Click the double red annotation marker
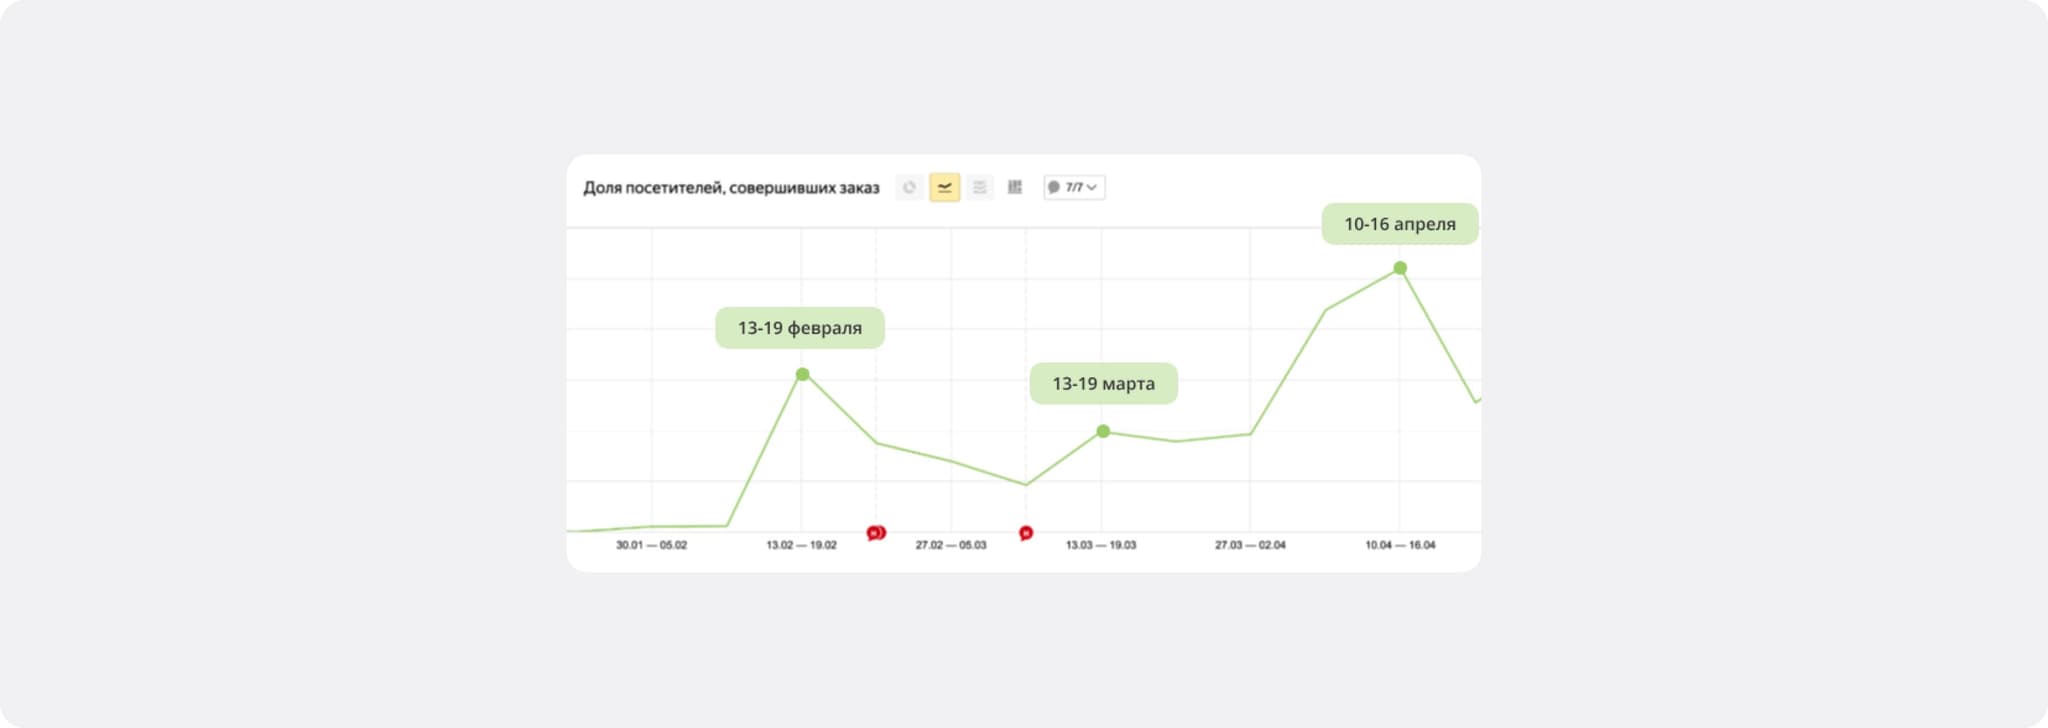2048x728 pixels. pos(876,533)
